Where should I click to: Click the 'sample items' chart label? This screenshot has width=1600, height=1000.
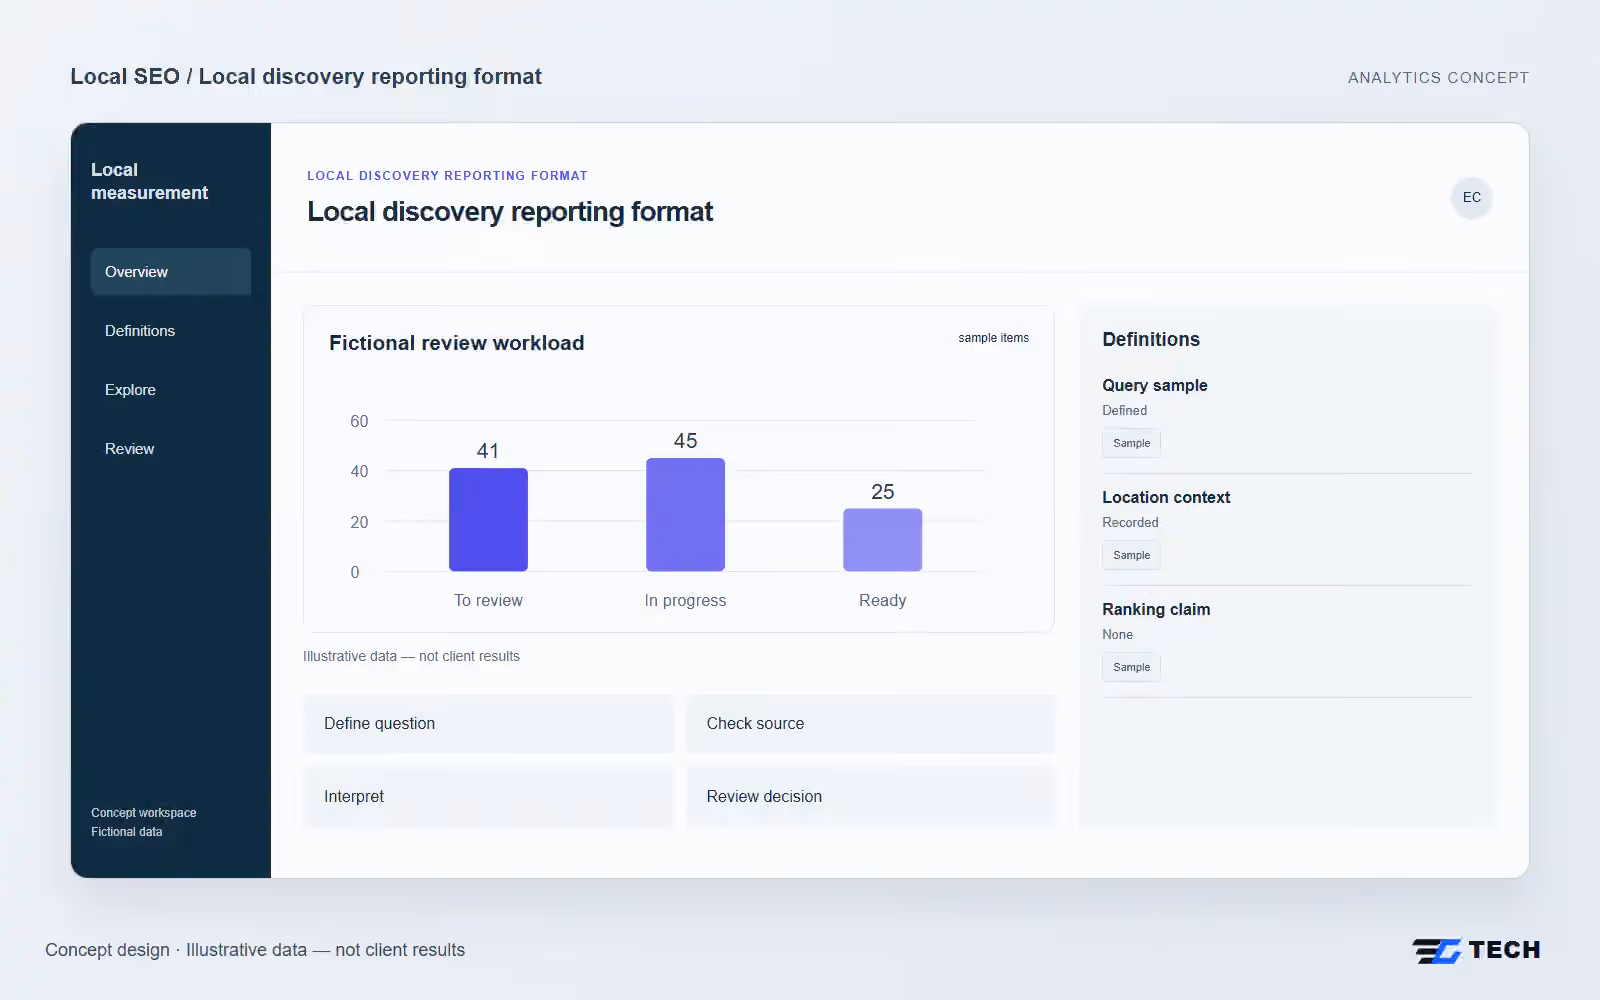point(993,338)
